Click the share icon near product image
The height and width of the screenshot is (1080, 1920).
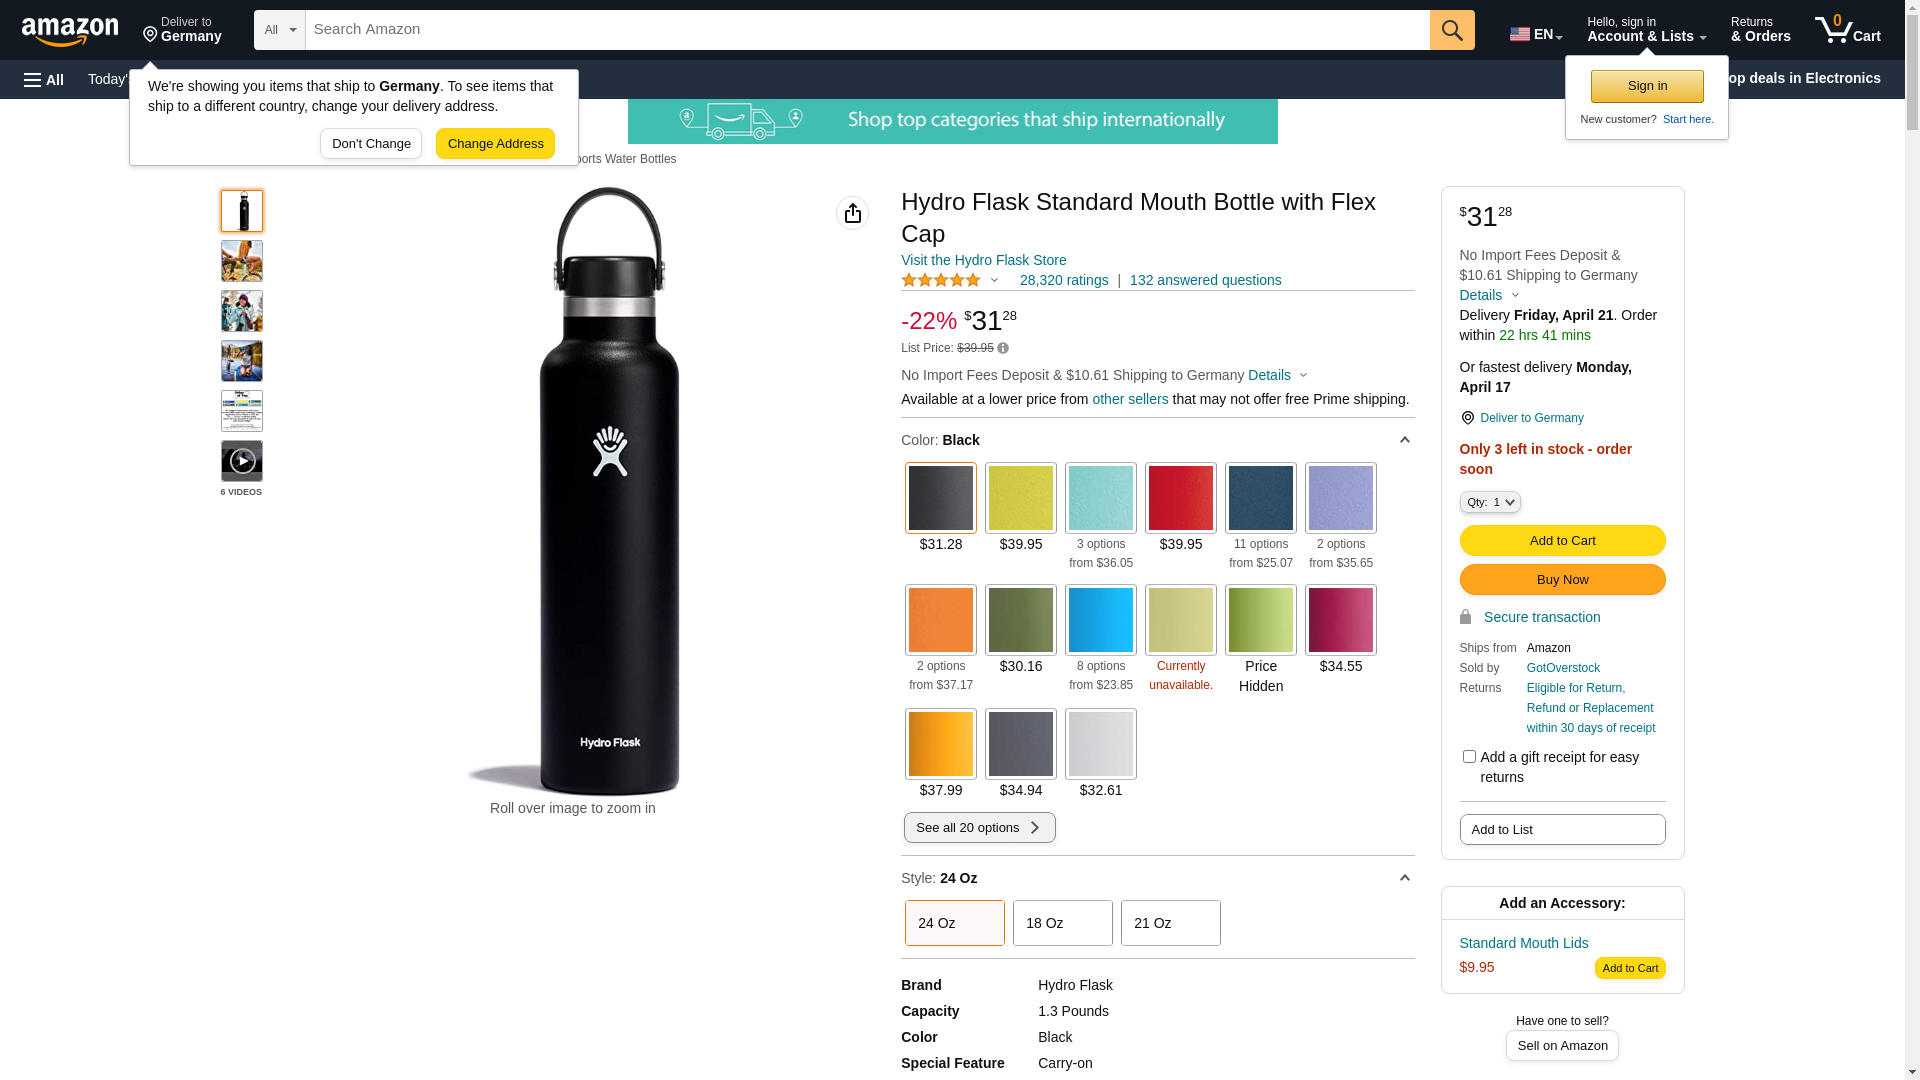click(x=852, y=213)
